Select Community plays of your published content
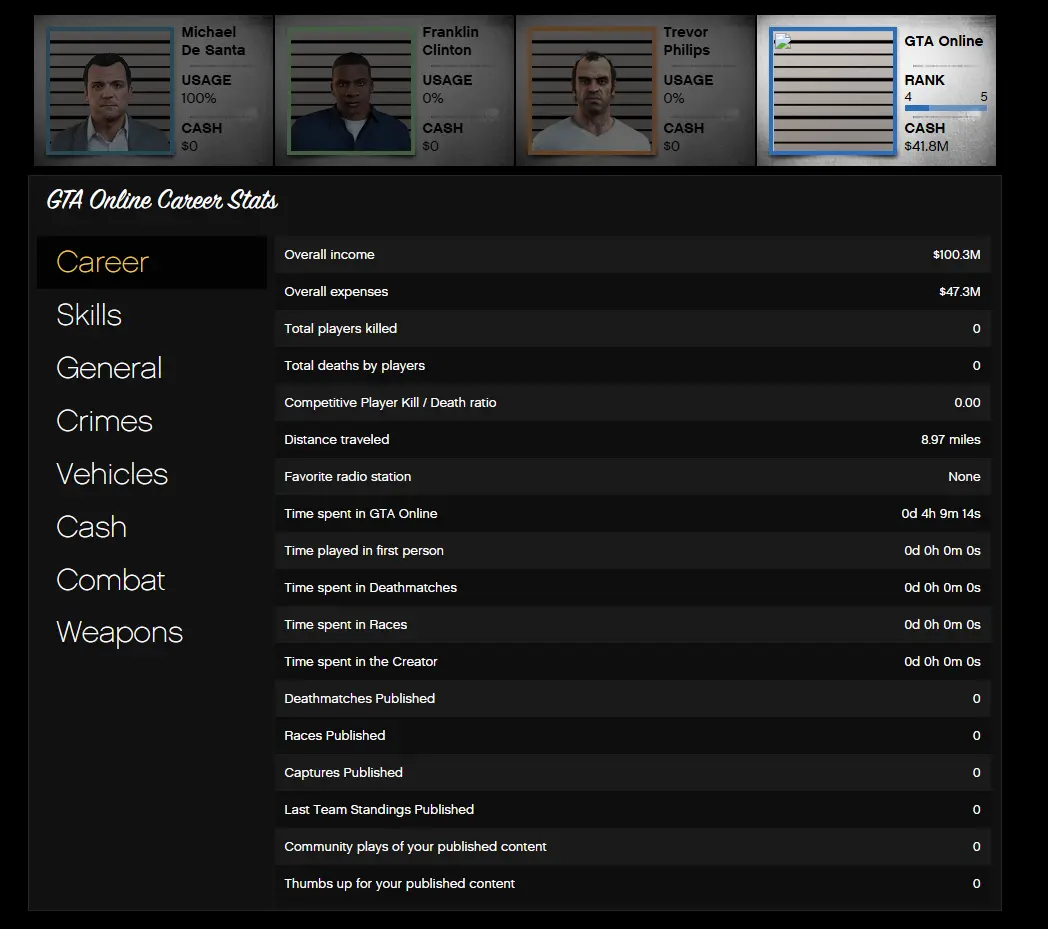The image size is (1048, 929). pyautogui.click(x=632, y=846)
